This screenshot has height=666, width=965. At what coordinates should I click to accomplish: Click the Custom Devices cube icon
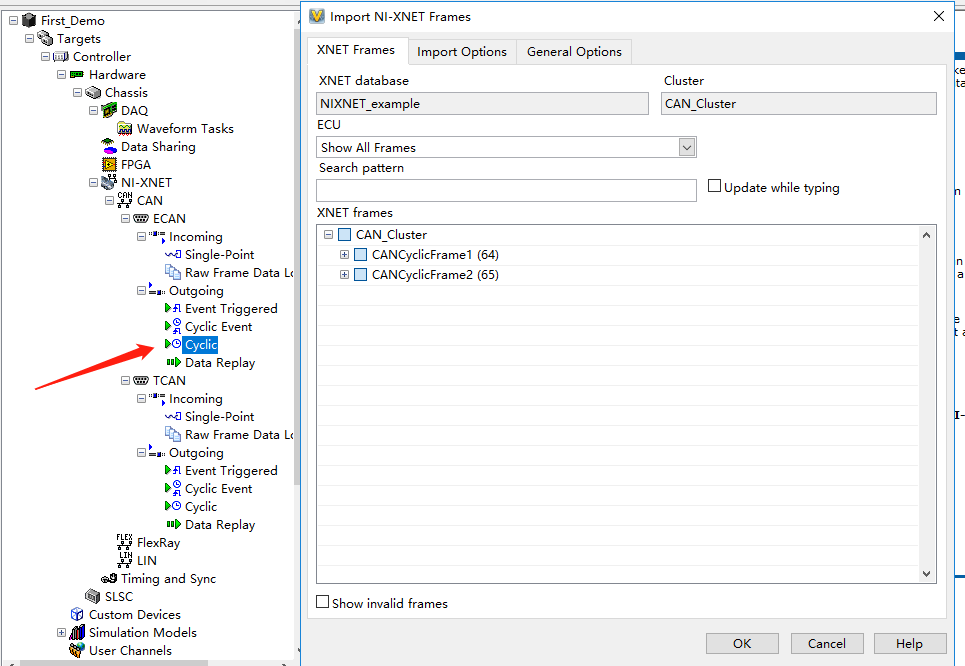[x=77, y=614]
